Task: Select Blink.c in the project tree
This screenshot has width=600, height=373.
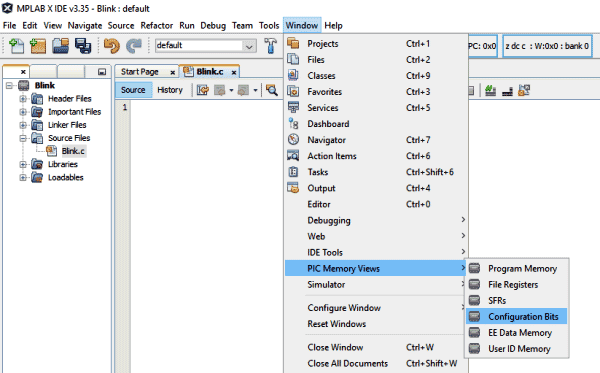Action: pyautogui.click(x=73, y=151)
